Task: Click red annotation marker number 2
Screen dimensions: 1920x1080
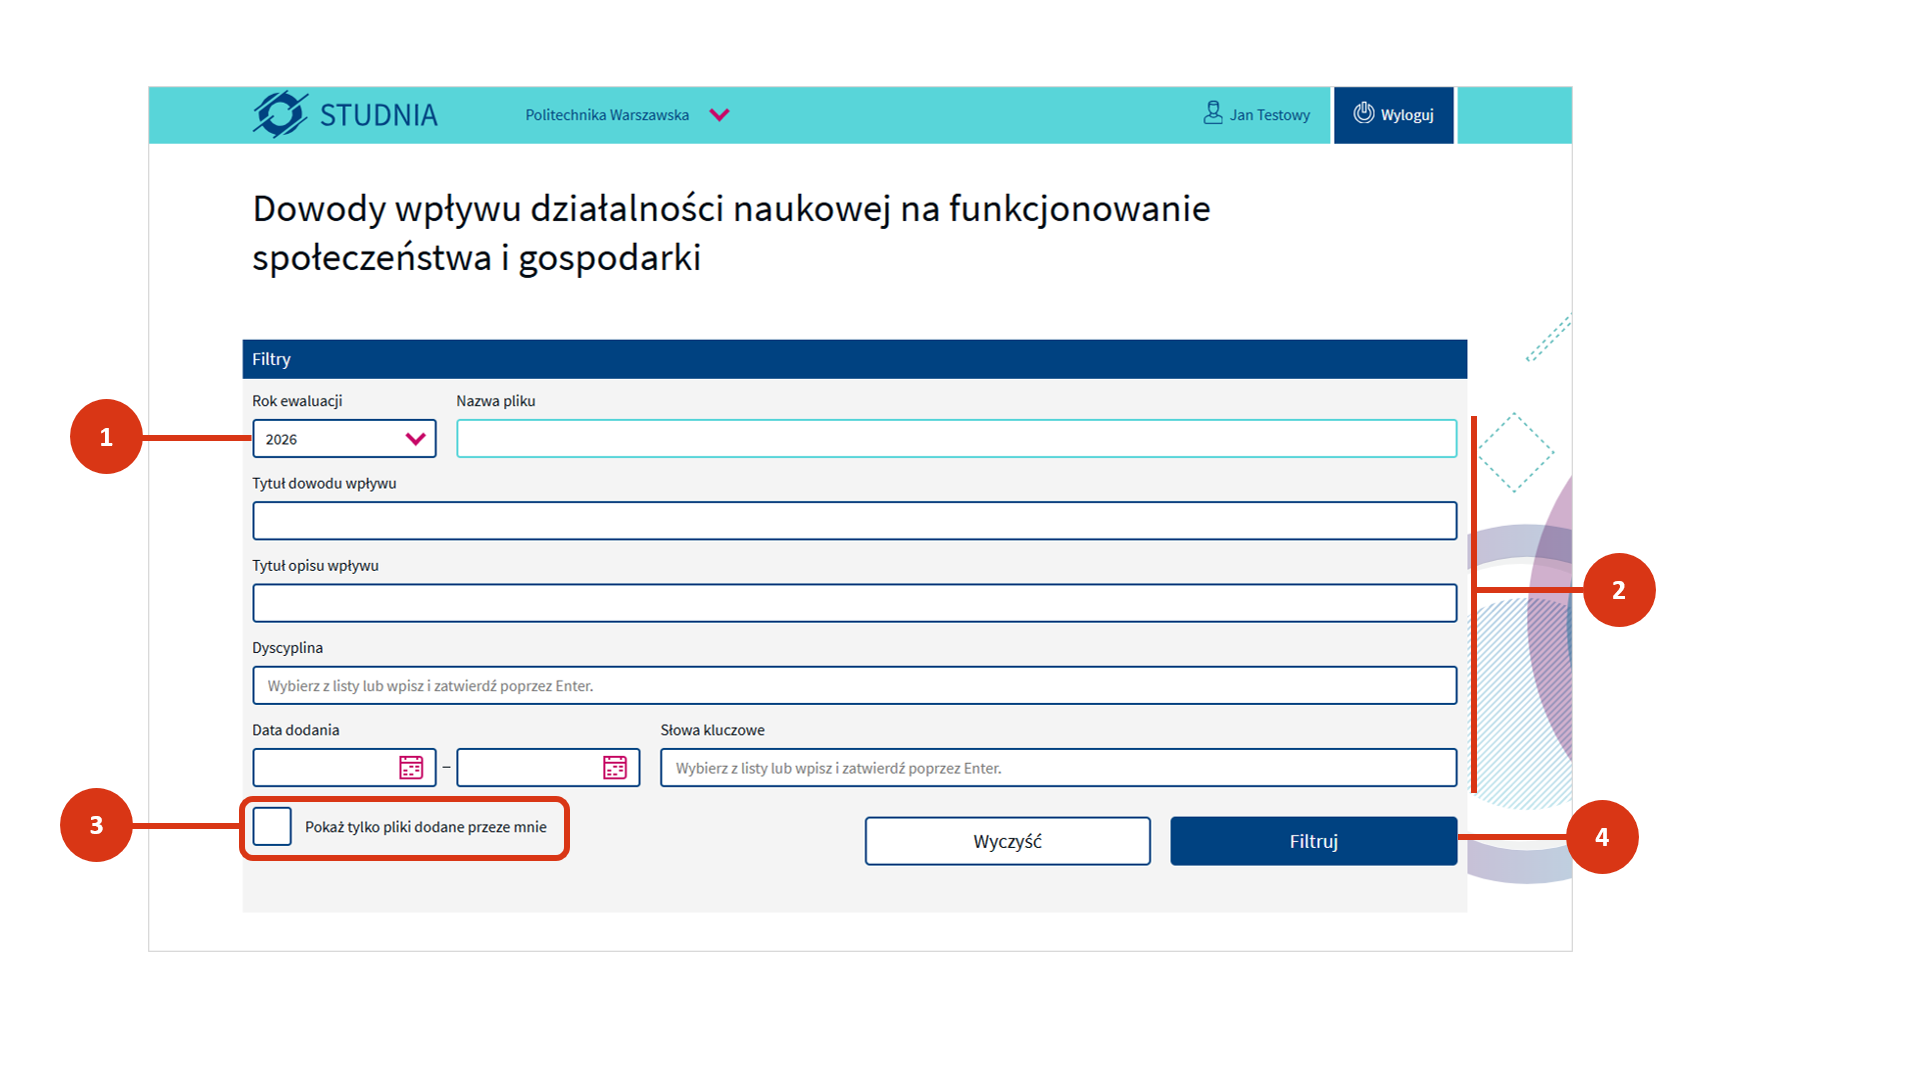Action: [1618, 590]
